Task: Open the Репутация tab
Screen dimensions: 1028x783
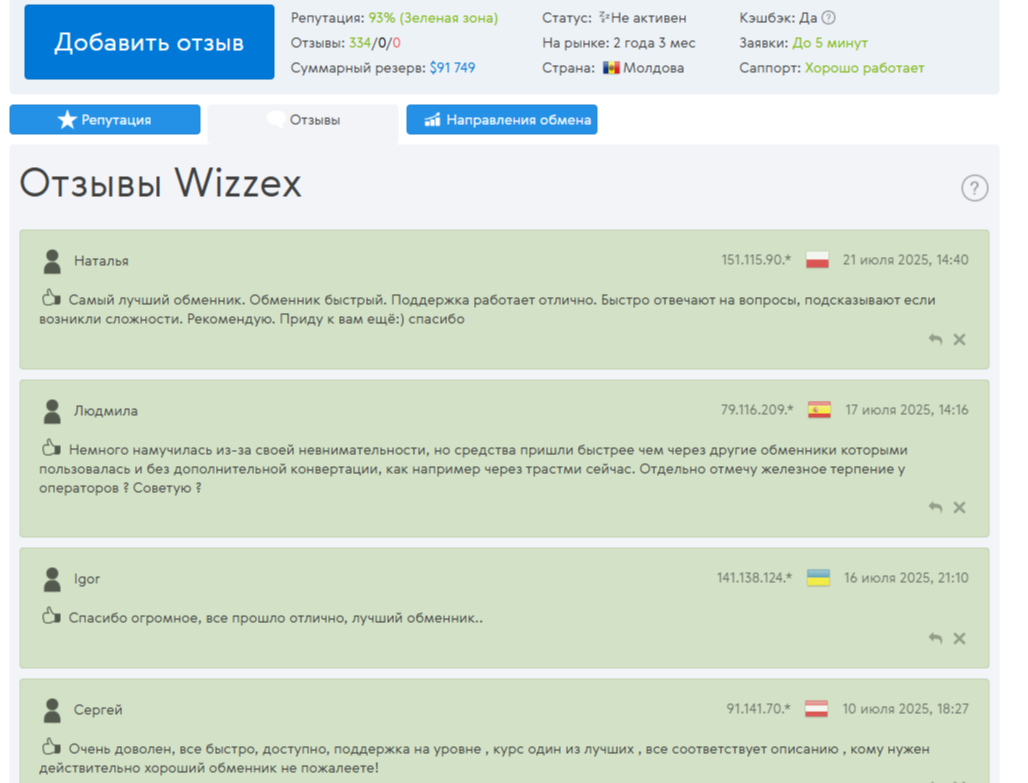Action: click(105, 119)
